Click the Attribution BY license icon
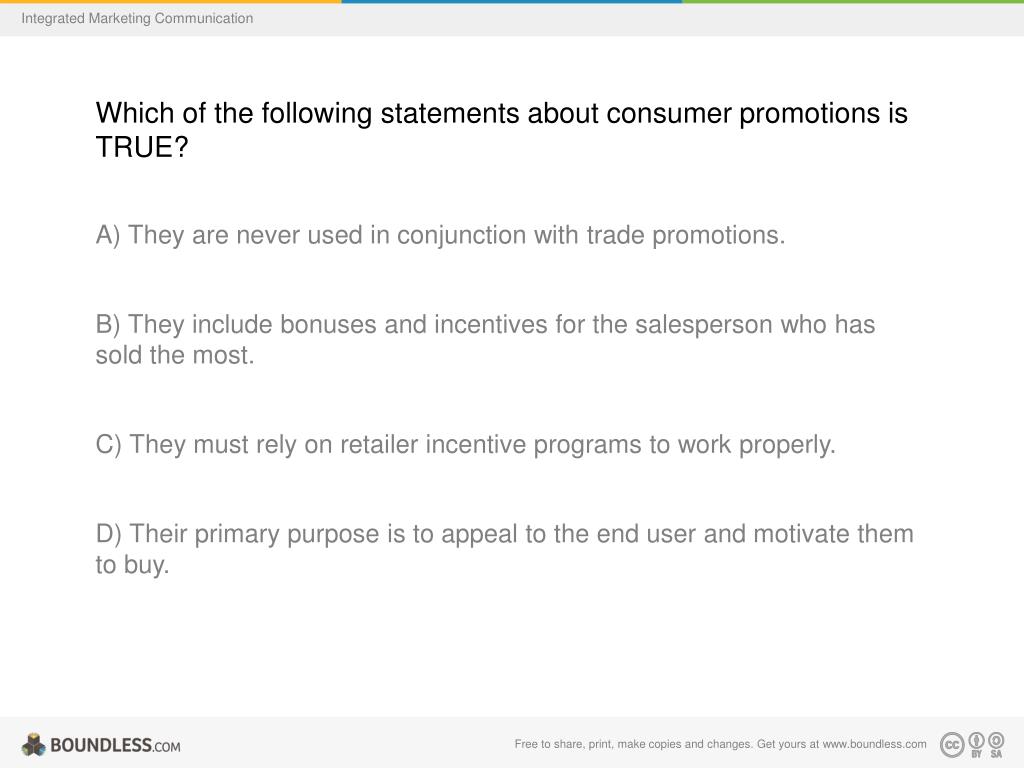 (976, 744)
